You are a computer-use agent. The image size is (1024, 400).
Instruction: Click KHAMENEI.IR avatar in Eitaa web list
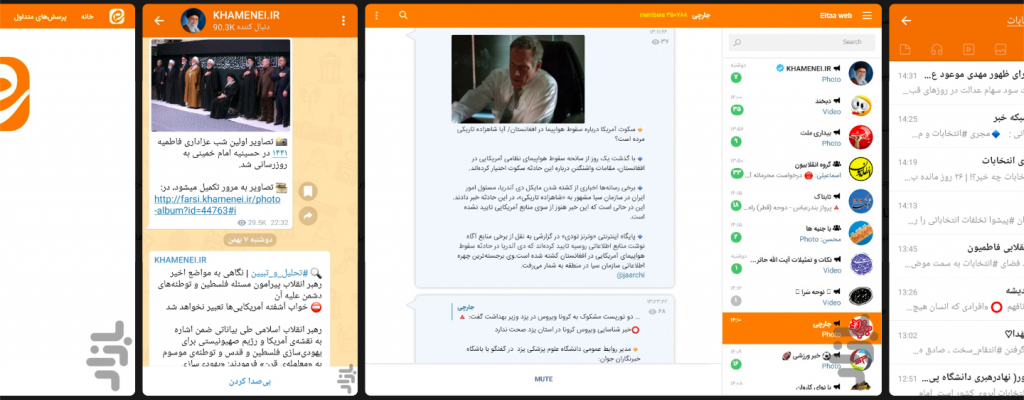pos(860,73)
